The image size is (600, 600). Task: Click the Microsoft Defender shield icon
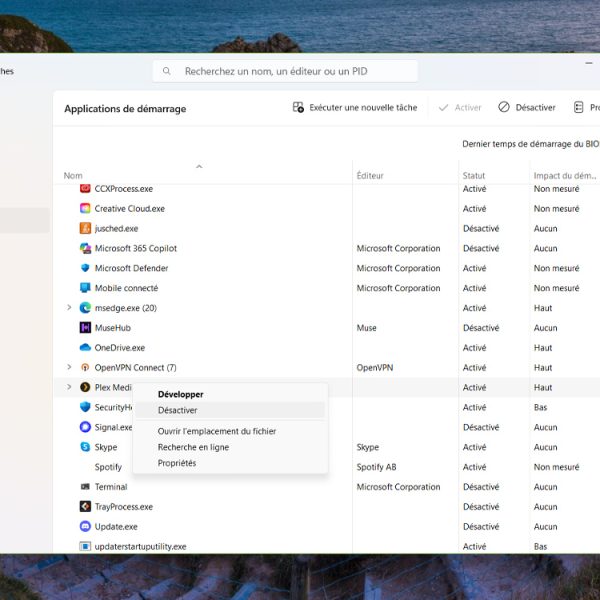pyautogui.click(x=85, y=268)
